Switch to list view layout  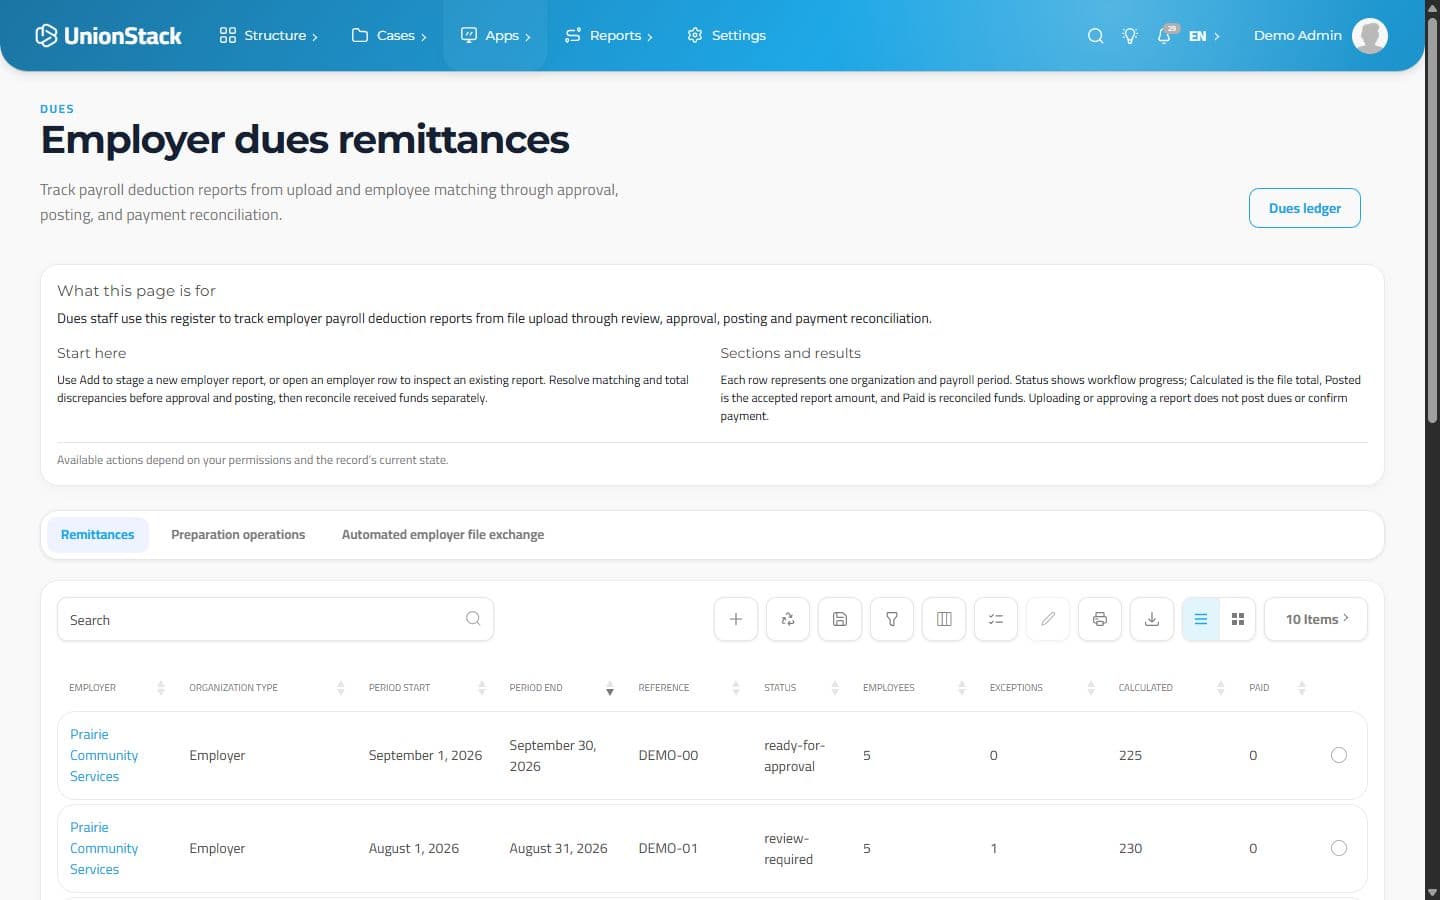(1201, 620)
